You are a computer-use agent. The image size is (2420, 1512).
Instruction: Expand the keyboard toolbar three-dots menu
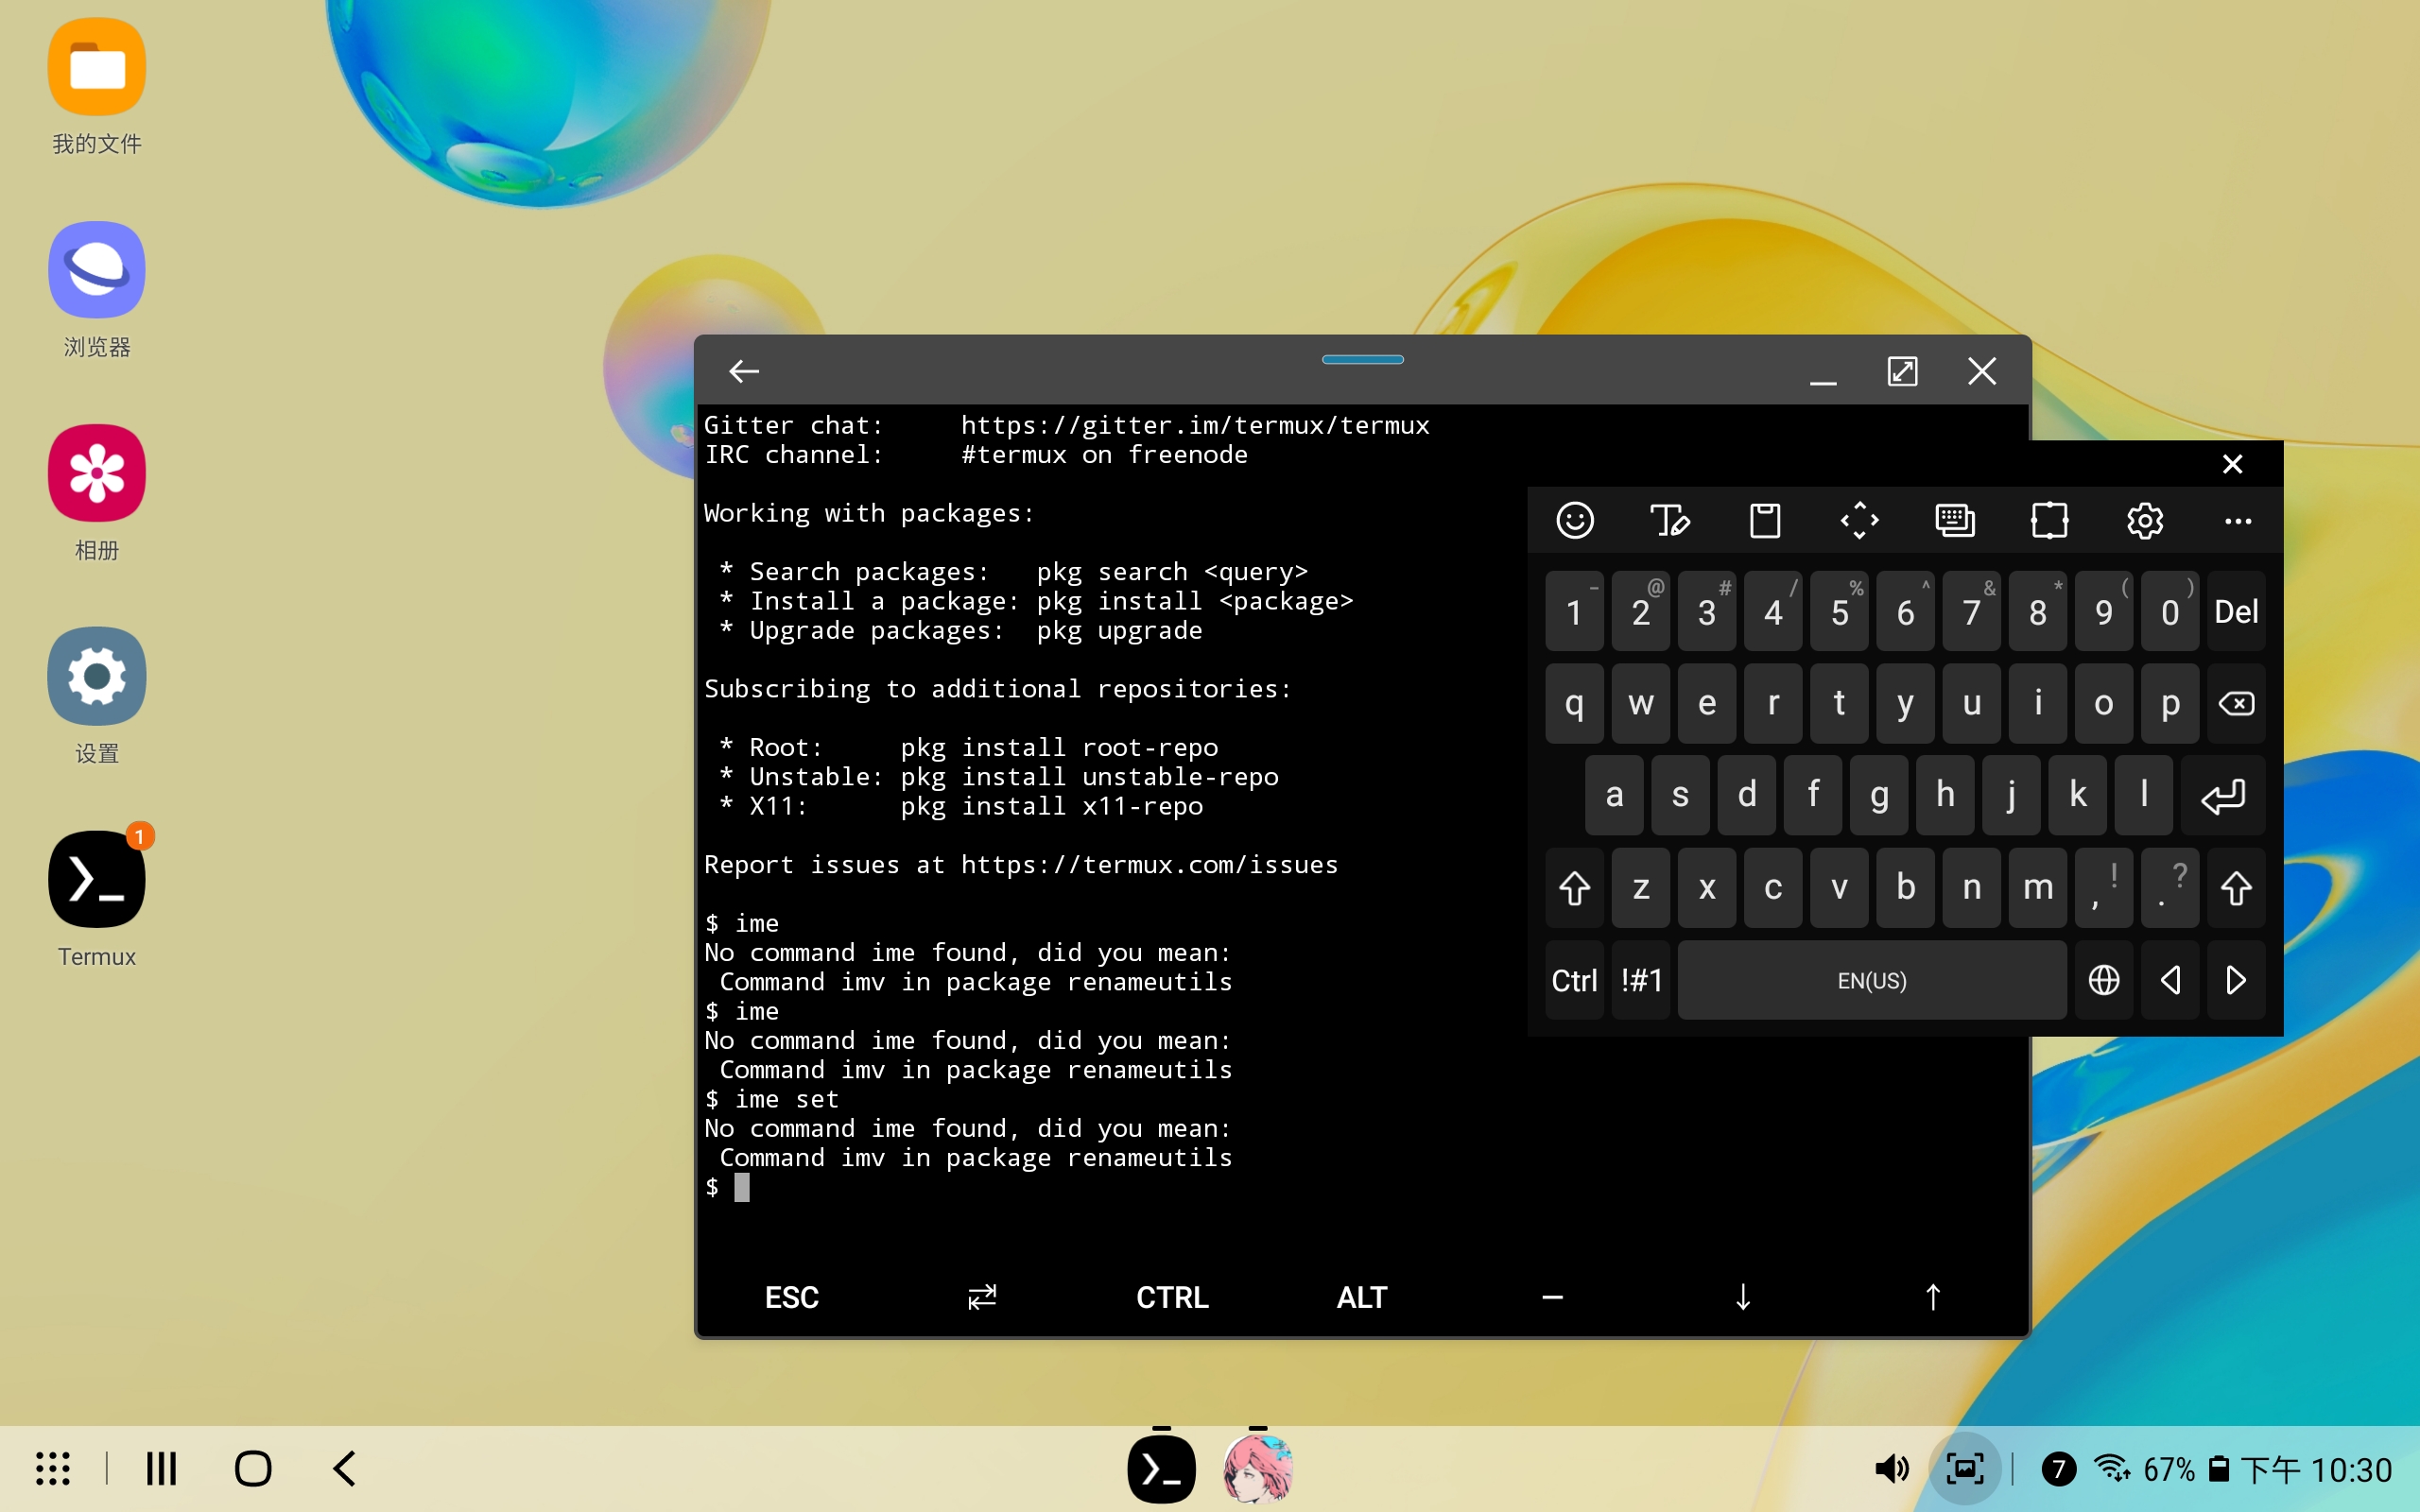(x=2238, y=520)
